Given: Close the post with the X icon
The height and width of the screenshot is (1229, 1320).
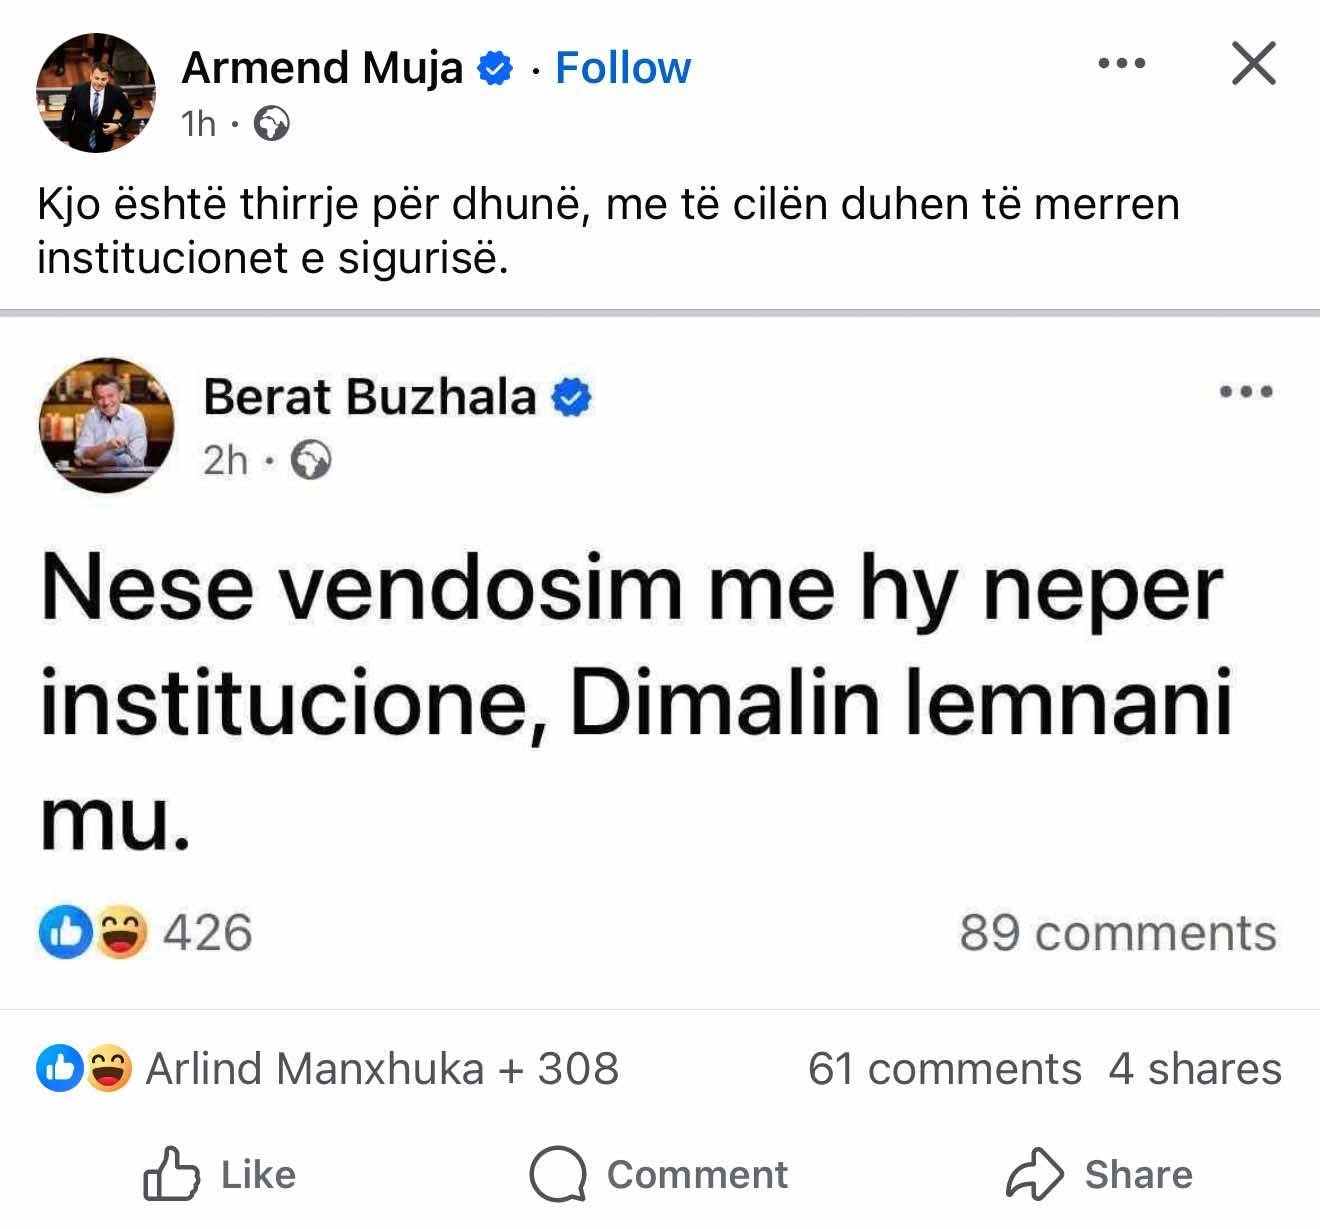Looking at the screenshot, I should tap(1253, 64).
